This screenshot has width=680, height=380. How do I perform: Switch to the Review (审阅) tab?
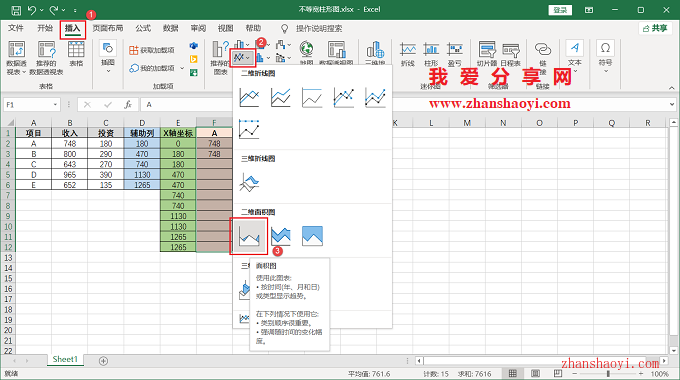pyautogui.click(x=198, y=28)
